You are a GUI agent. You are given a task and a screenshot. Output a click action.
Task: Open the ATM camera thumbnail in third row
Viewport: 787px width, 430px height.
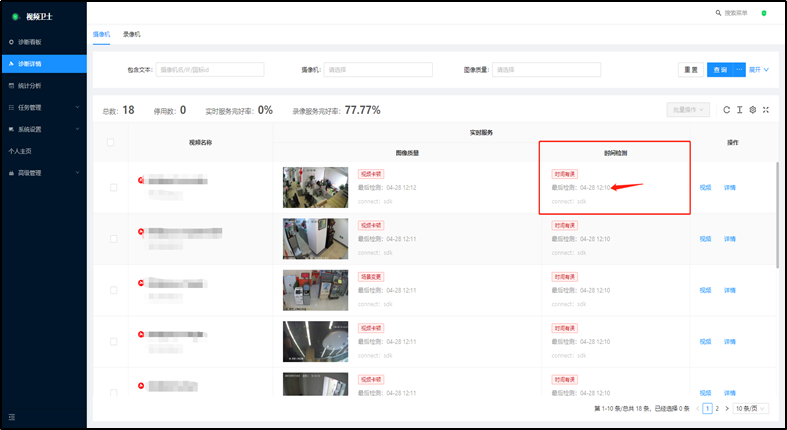click(315, 290)
